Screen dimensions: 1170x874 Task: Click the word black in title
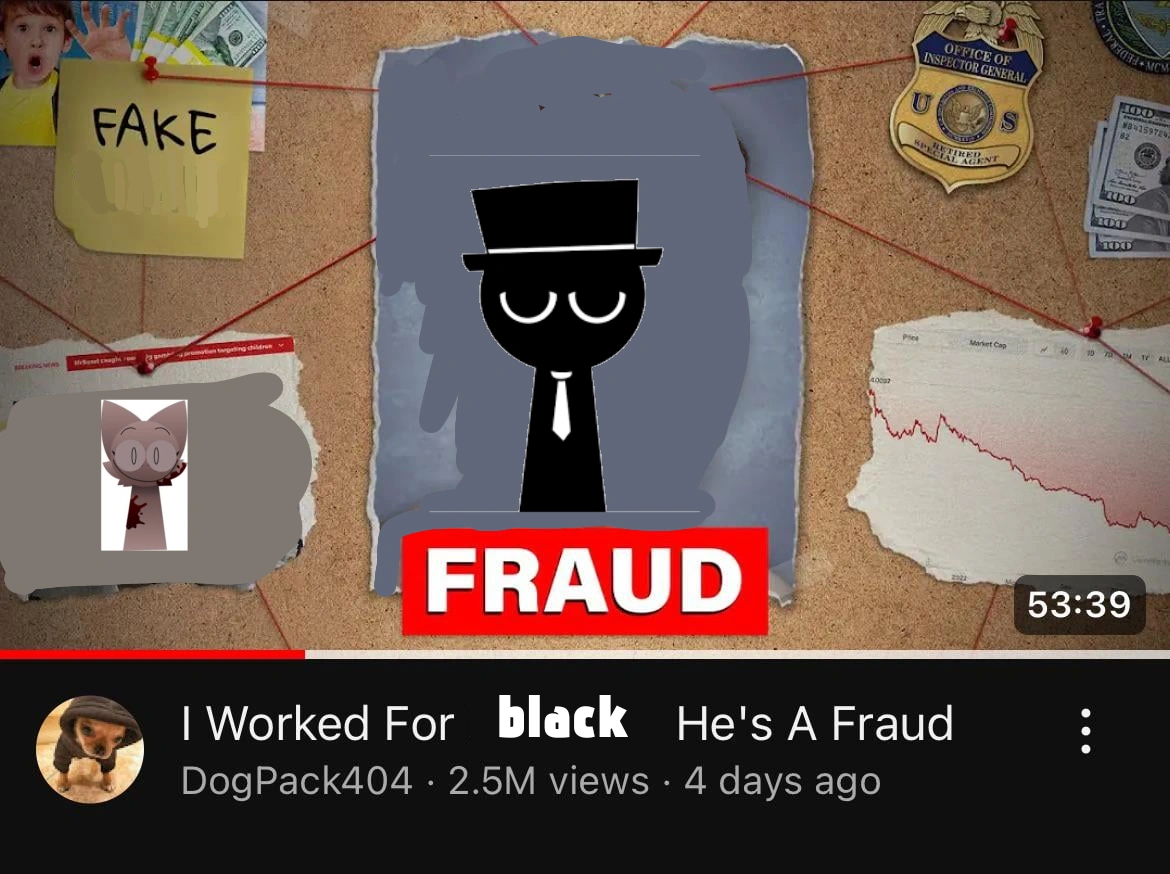(563, 718)
